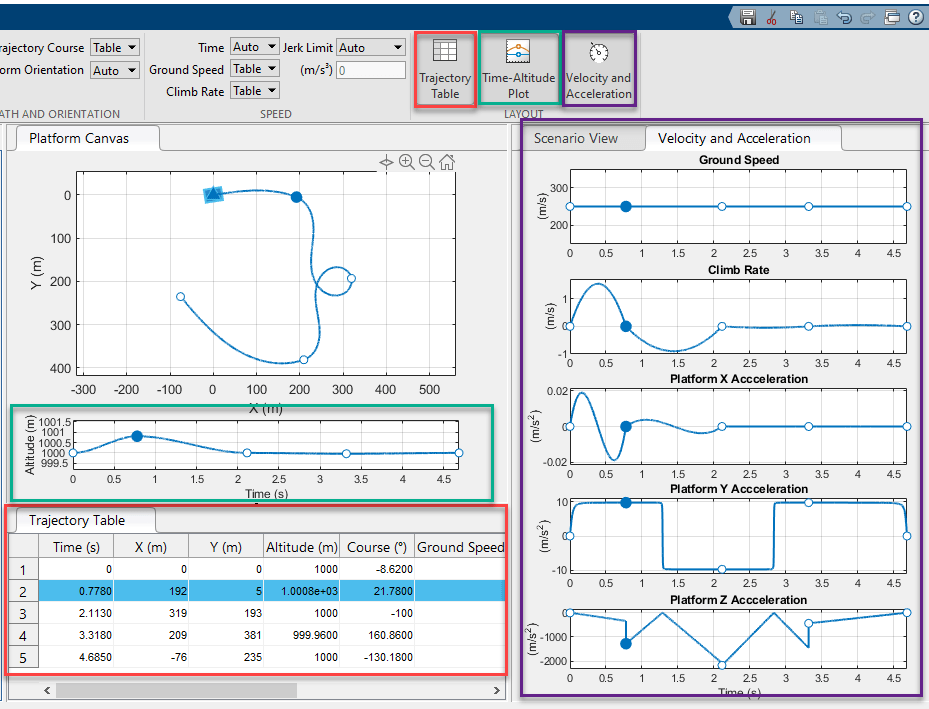929x709 pixels.
Task: Restore the canvas view with the home icon
Action: coord(447,162)
